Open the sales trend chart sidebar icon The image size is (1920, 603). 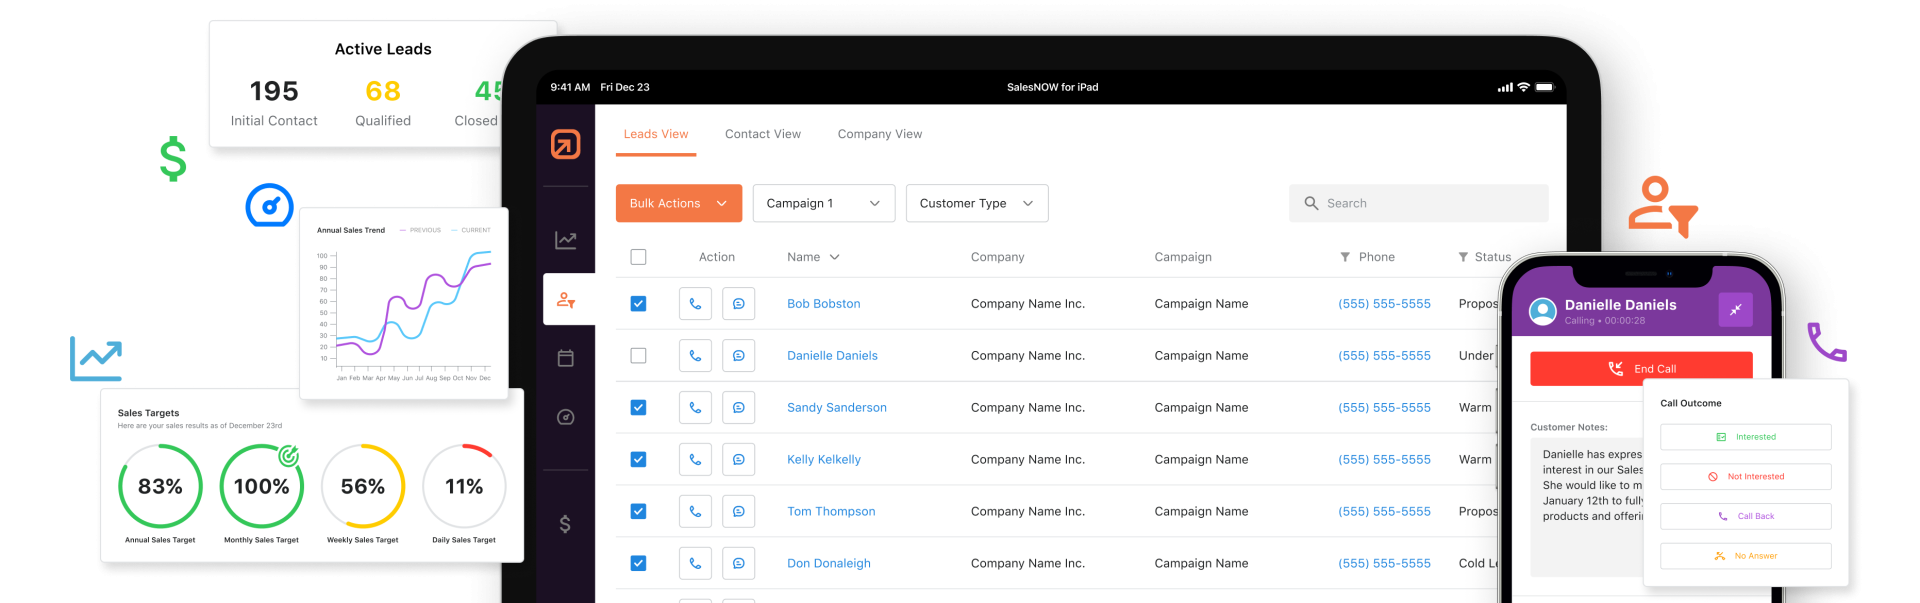[566, 240]
